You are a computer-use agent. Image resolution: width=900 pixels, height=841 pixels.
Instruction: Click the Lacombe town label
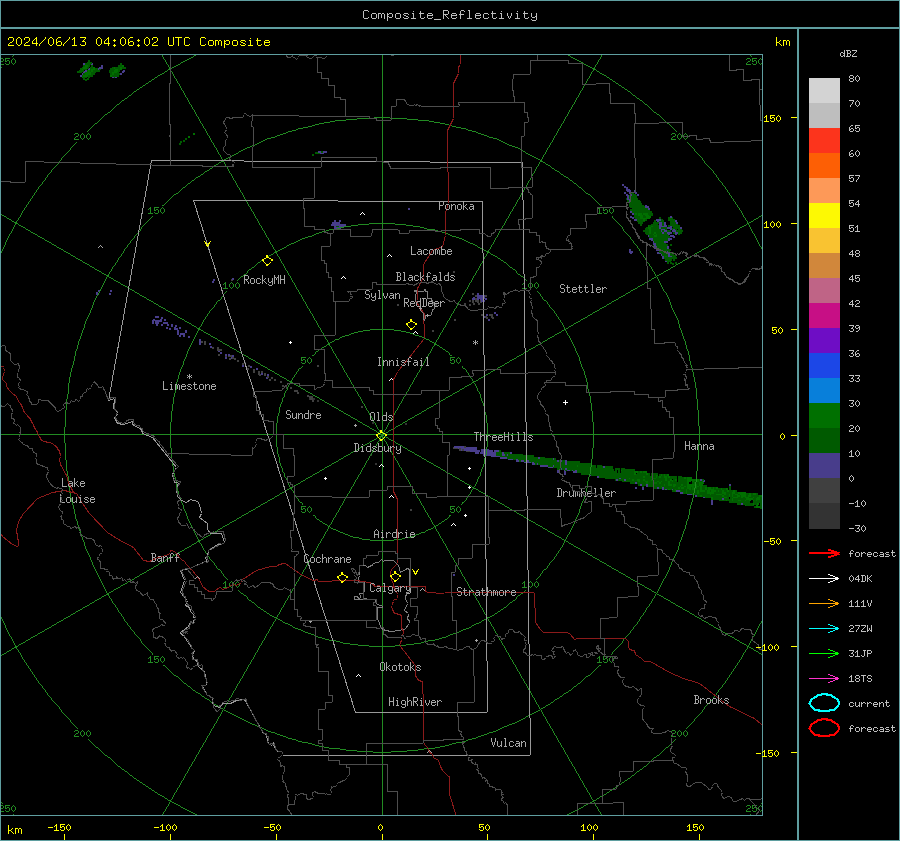431,251
